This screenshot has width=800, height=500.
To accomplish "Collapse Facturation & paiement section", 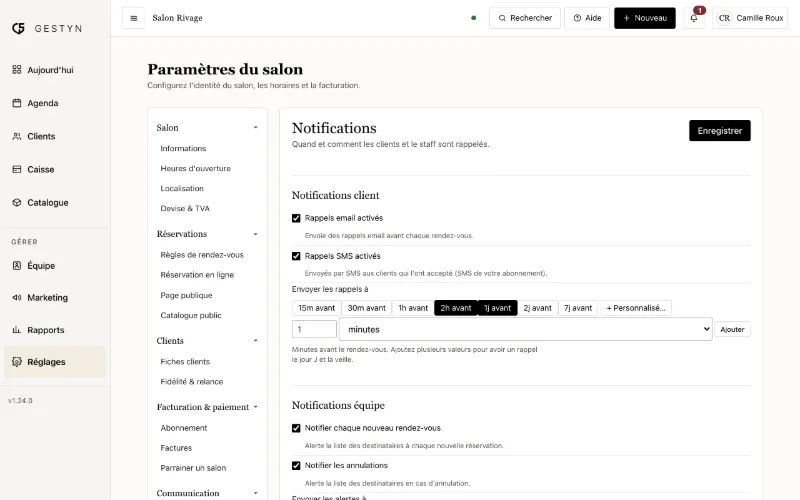I will 256,407.
